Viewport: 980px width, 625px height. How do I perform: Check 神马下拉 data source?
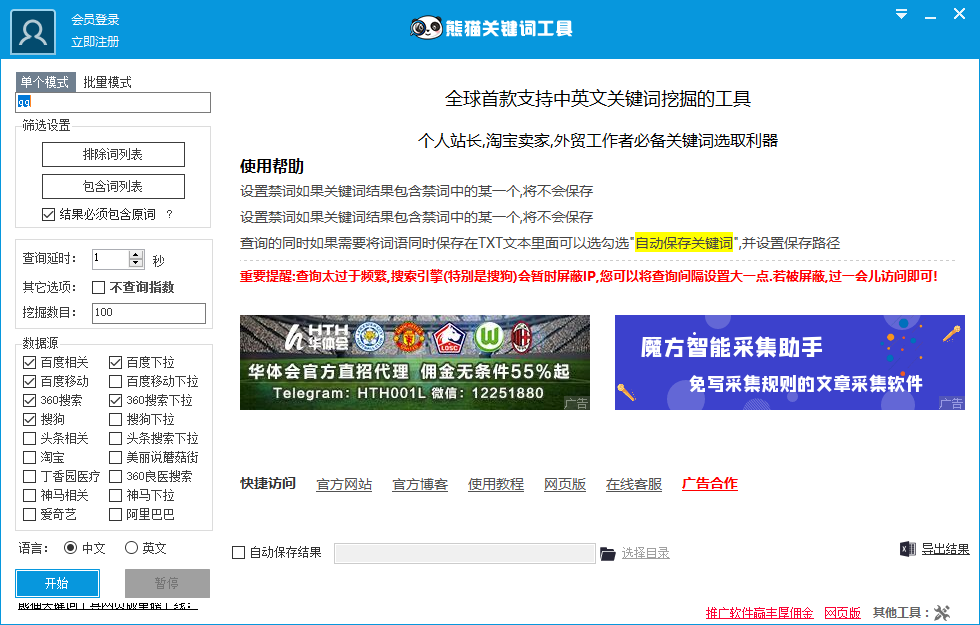tap(115, 496)
